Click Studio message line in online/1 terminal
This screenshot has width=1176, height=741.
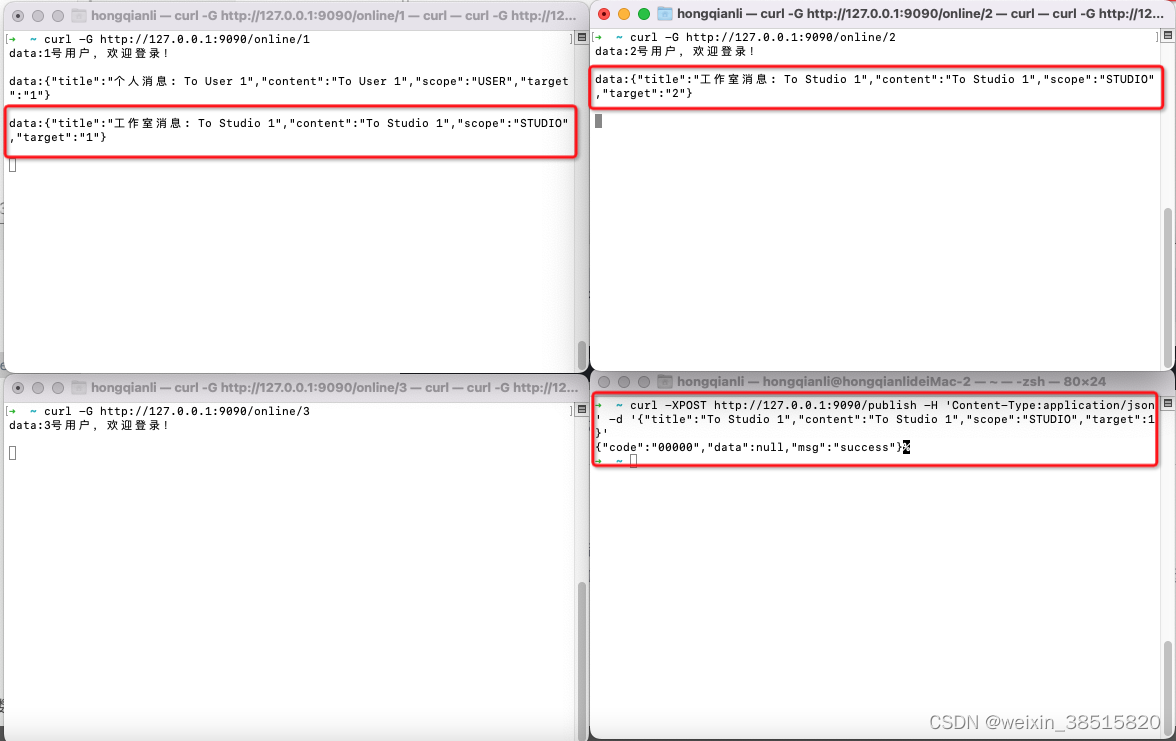[x=289, y=130]
